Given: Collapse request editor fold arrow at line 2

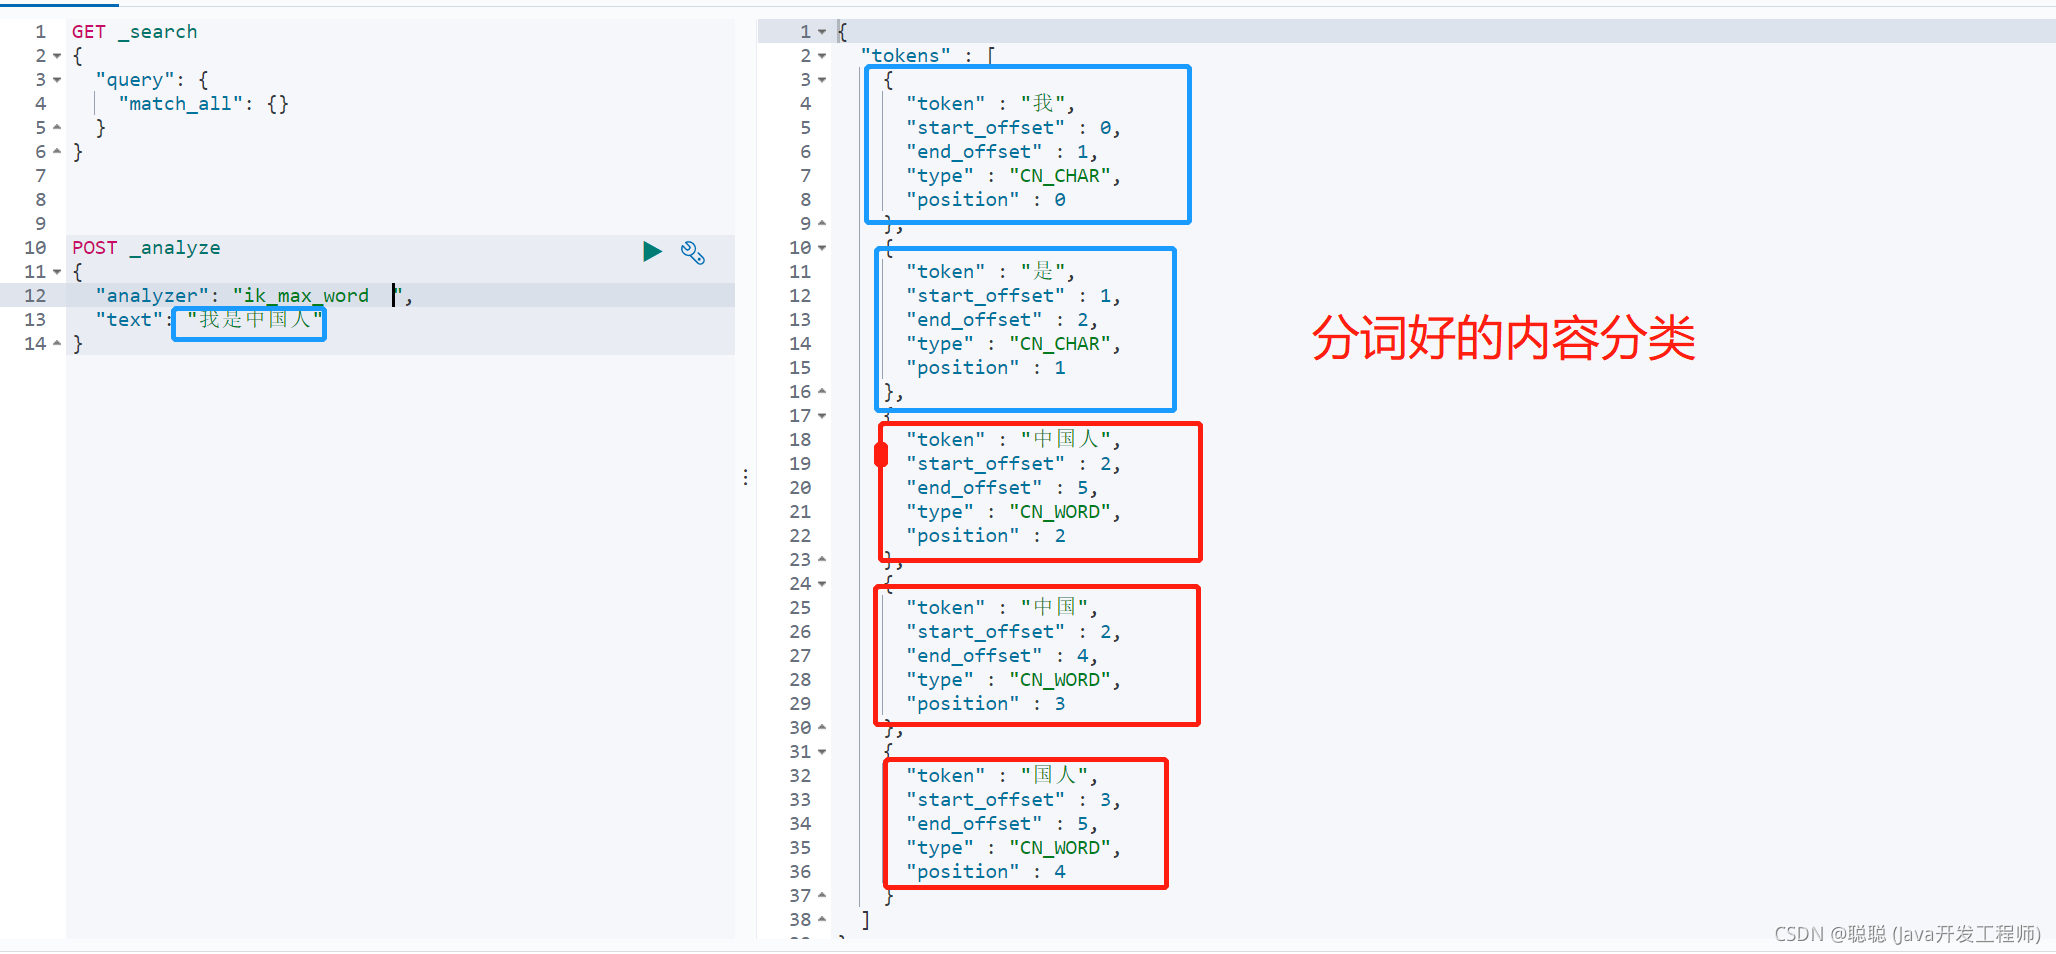Looking at the screenshot, I should (57, 56).
